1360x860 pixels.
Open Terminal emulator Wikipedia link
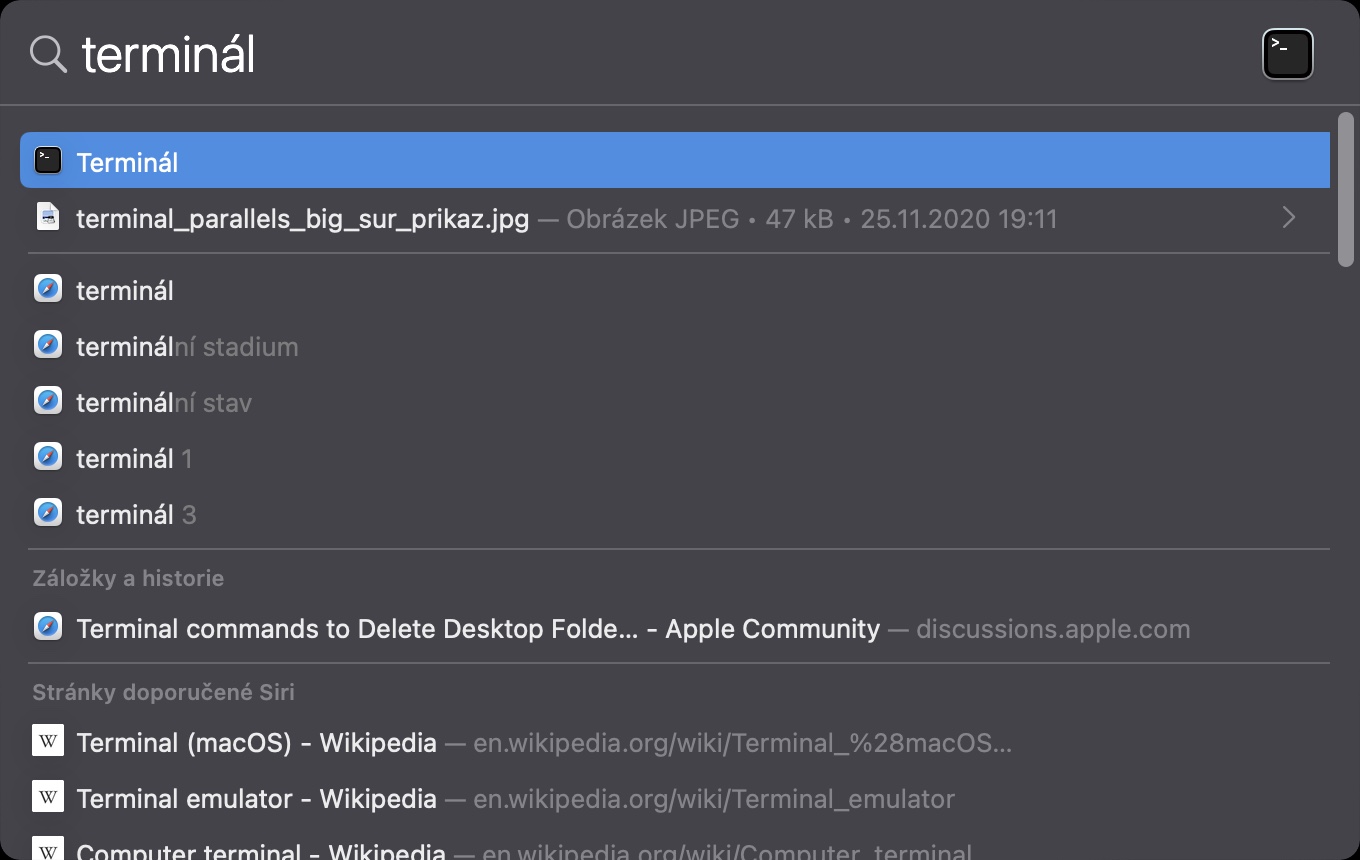(x=256, y=799)
